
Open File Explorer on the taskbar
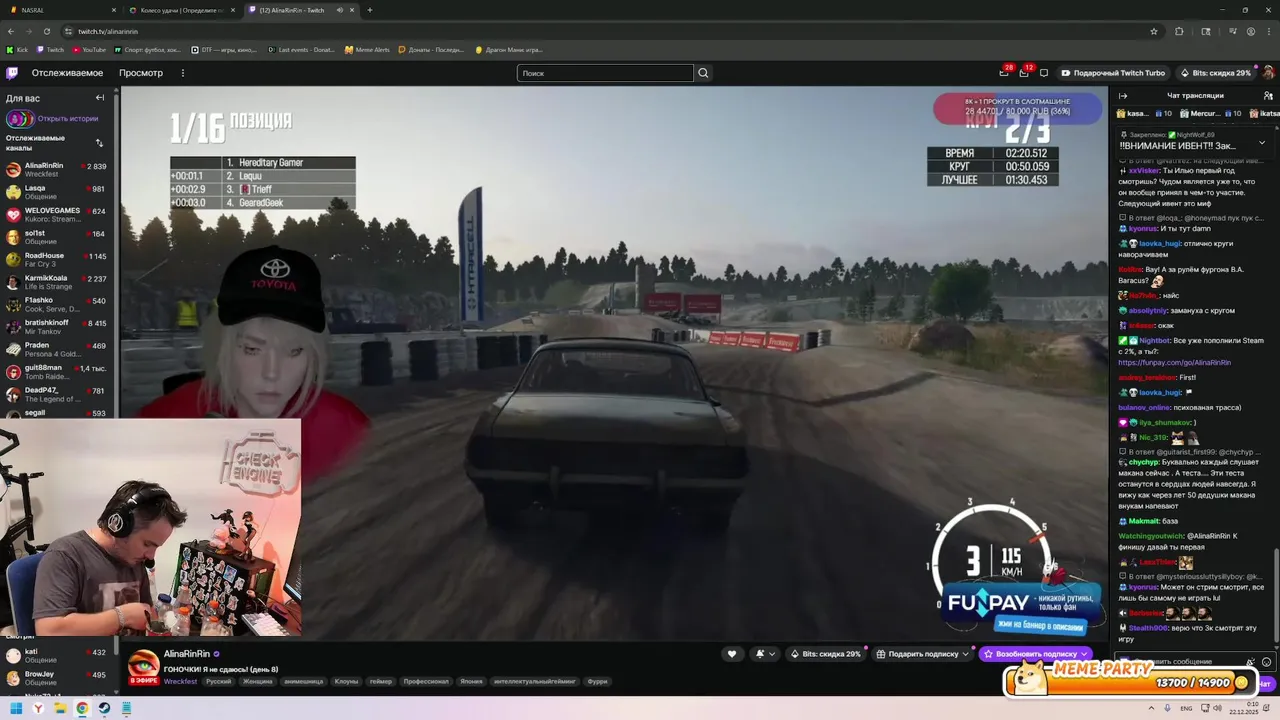click(60, 708)
